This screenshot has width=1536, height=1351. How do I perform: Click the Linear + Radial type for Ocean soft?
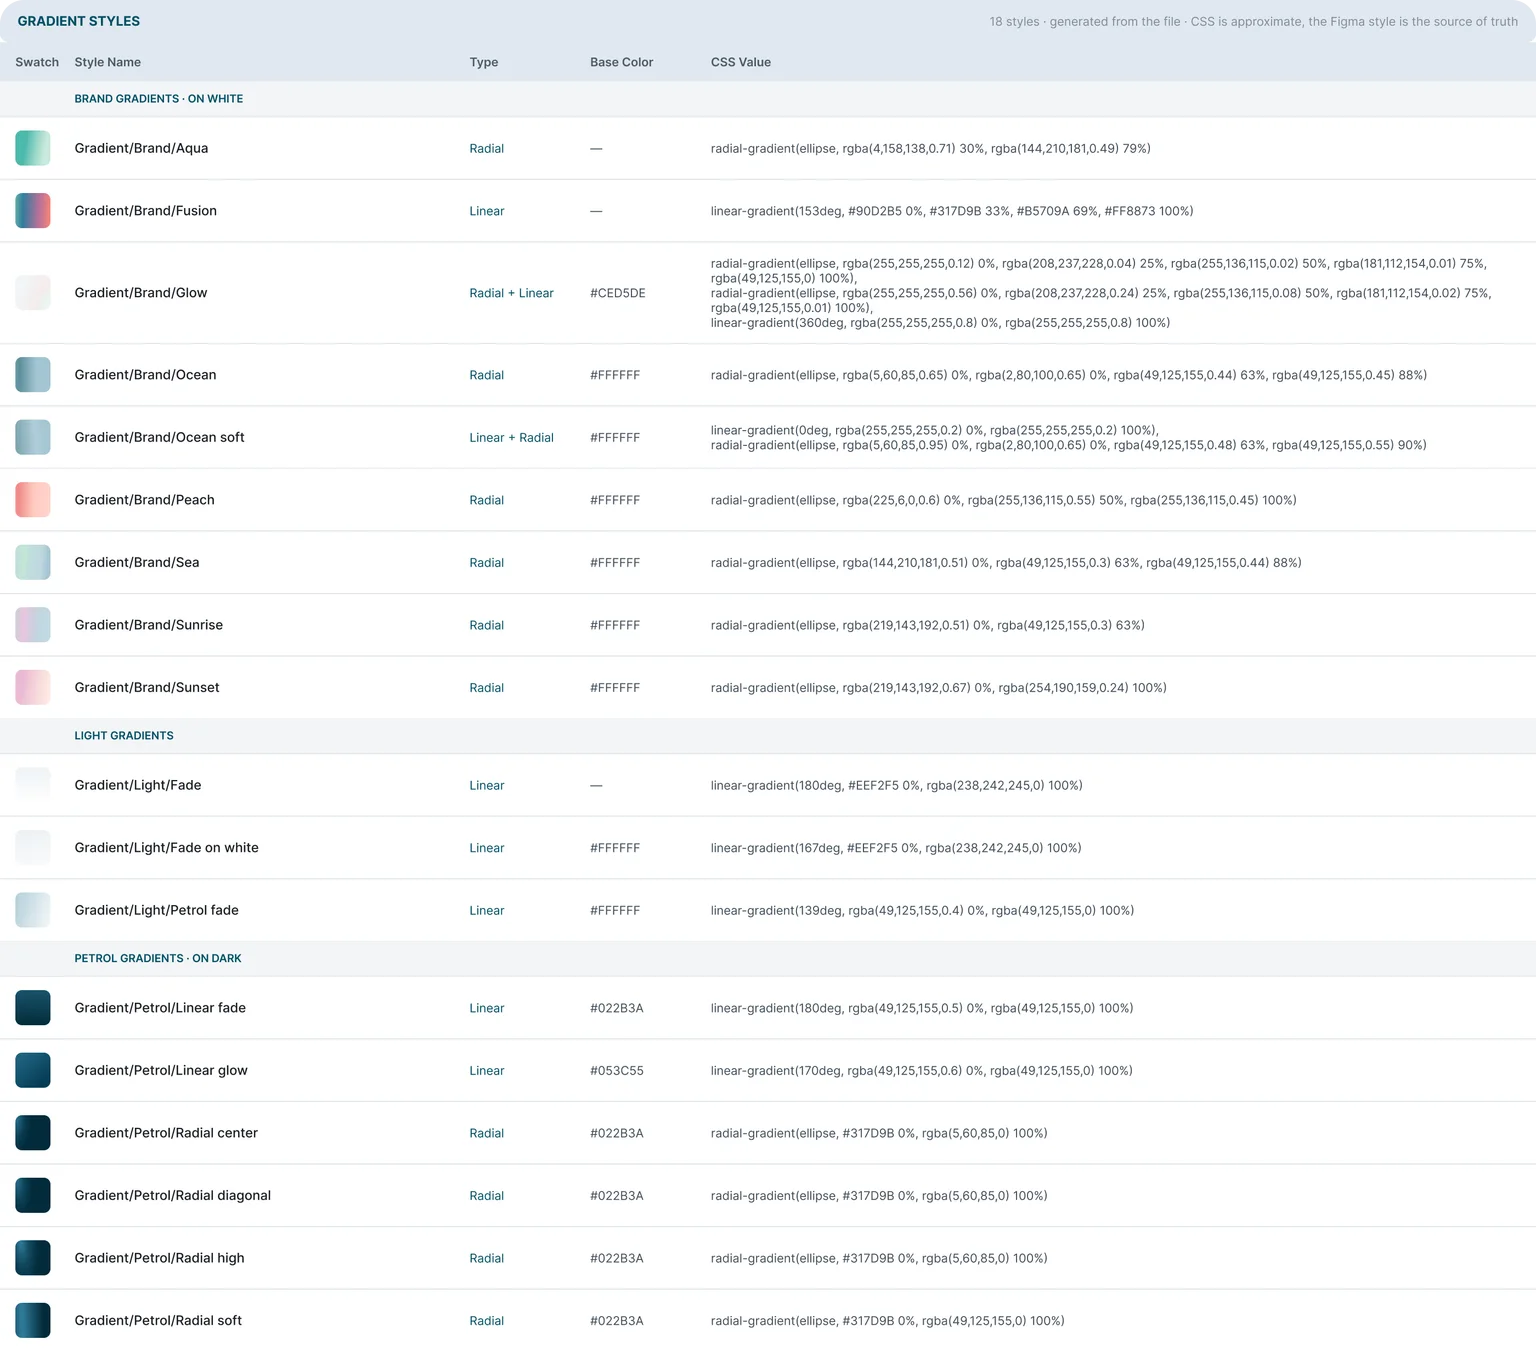(512, 438)
